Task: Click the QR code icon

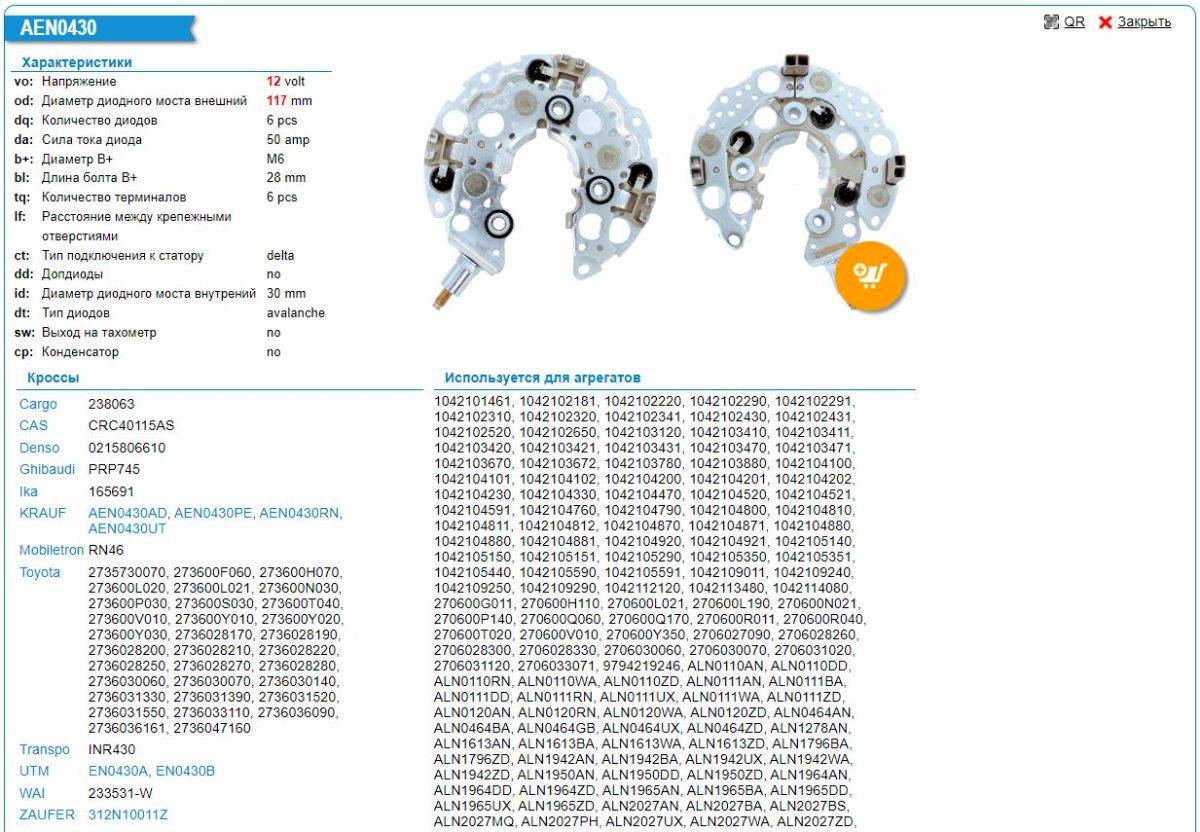Action: coord(1050,21)
